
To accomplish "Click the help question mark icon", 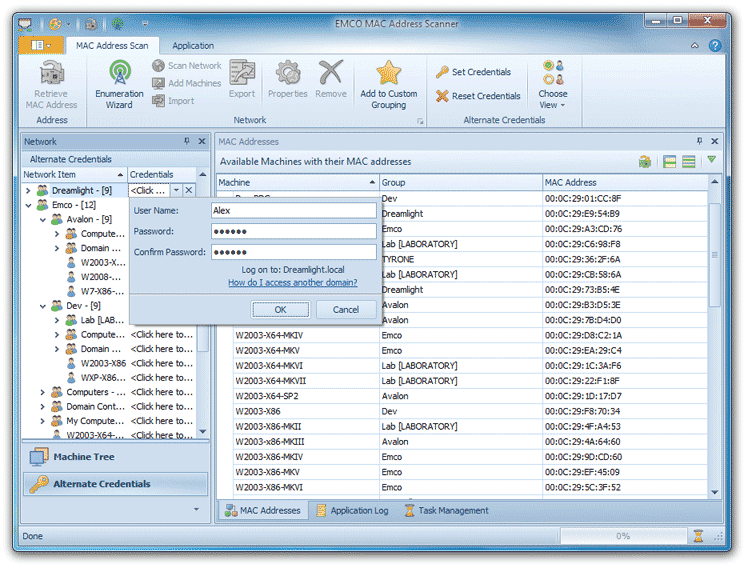I will point(715,46).
